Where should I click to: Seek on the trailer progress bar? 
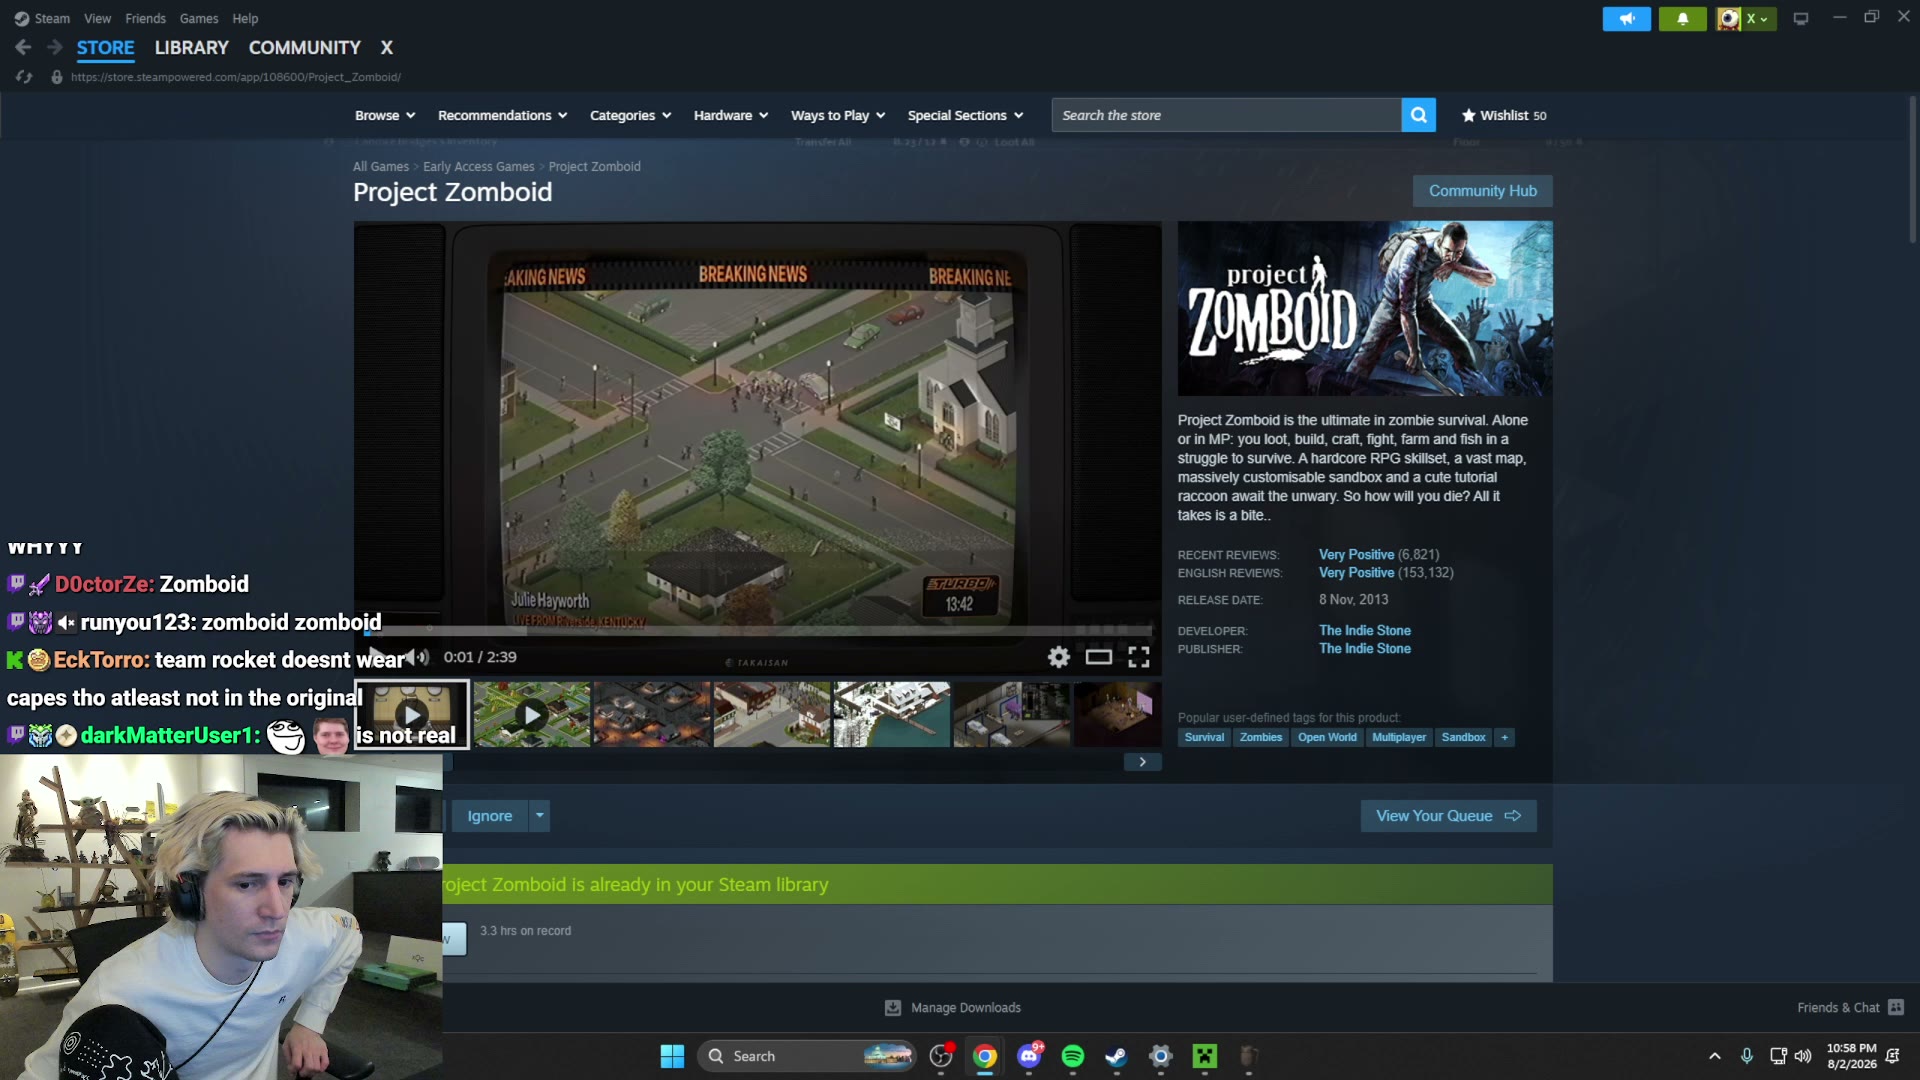(758, 631)
